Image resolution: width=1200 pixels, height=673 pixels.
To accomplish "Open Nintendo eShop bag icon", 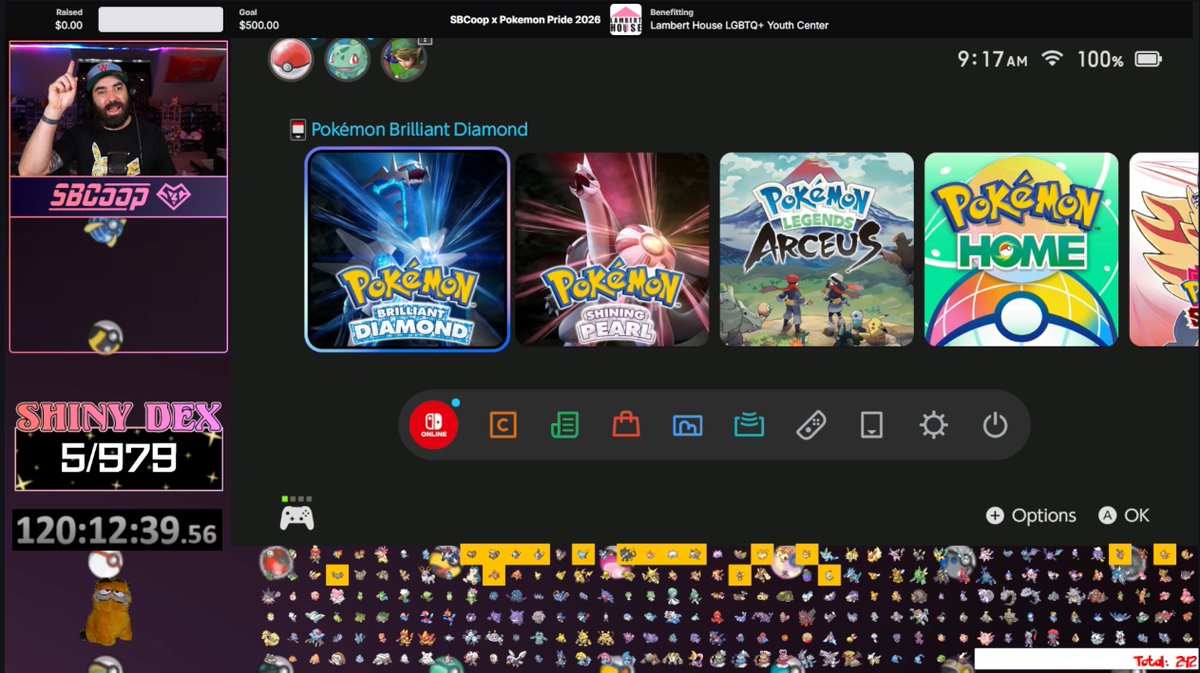I will 626,426.
